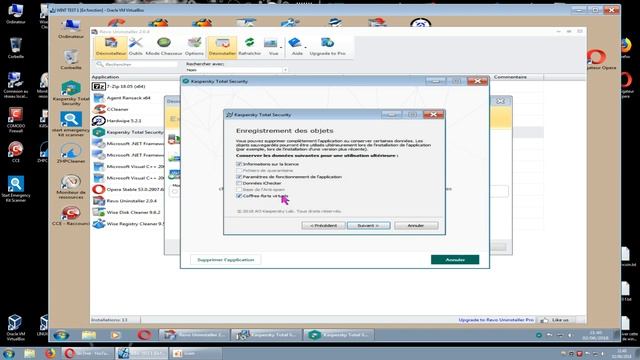Click Ordinateur icon on the host desktop
Image resolution: width=640 pixels, height=360 pixels.
16,14
